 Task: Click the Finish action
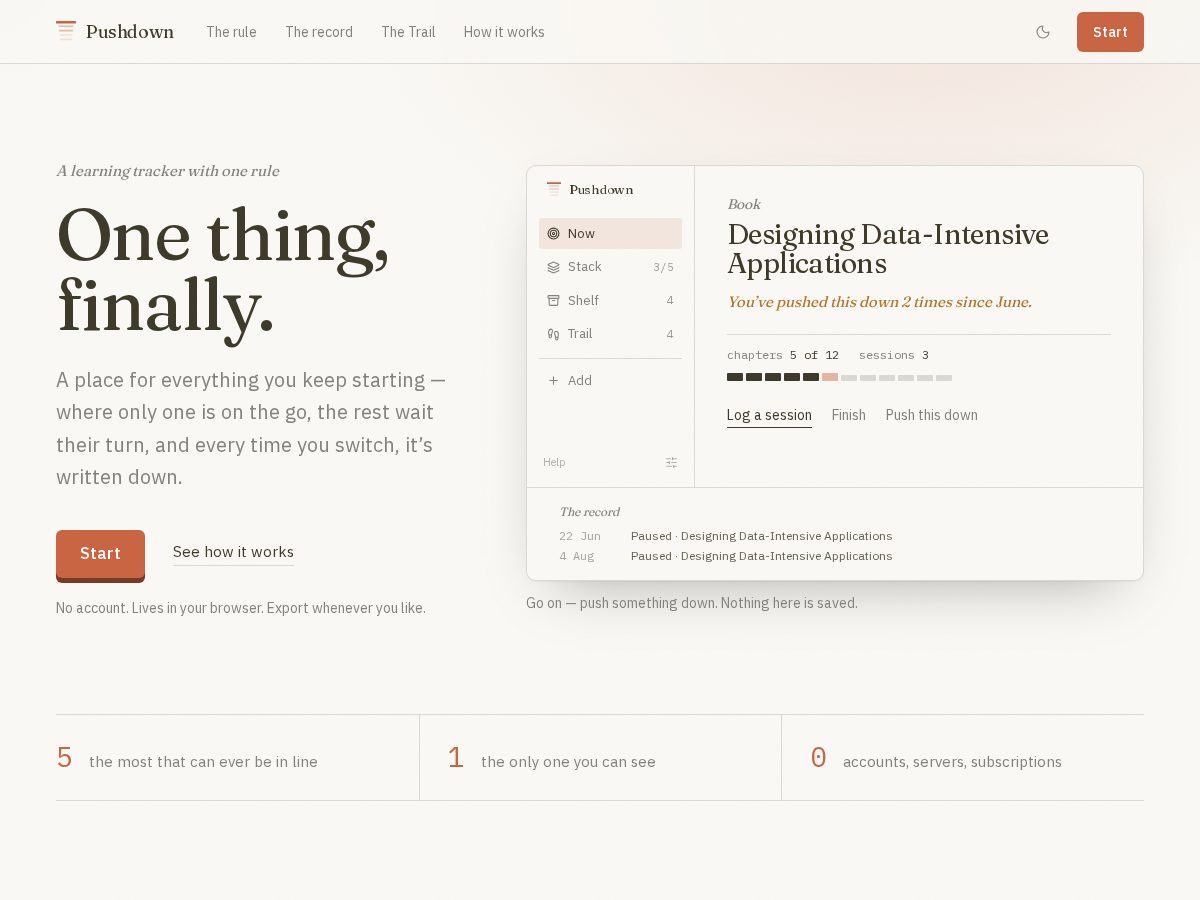(x=848, y=415)
